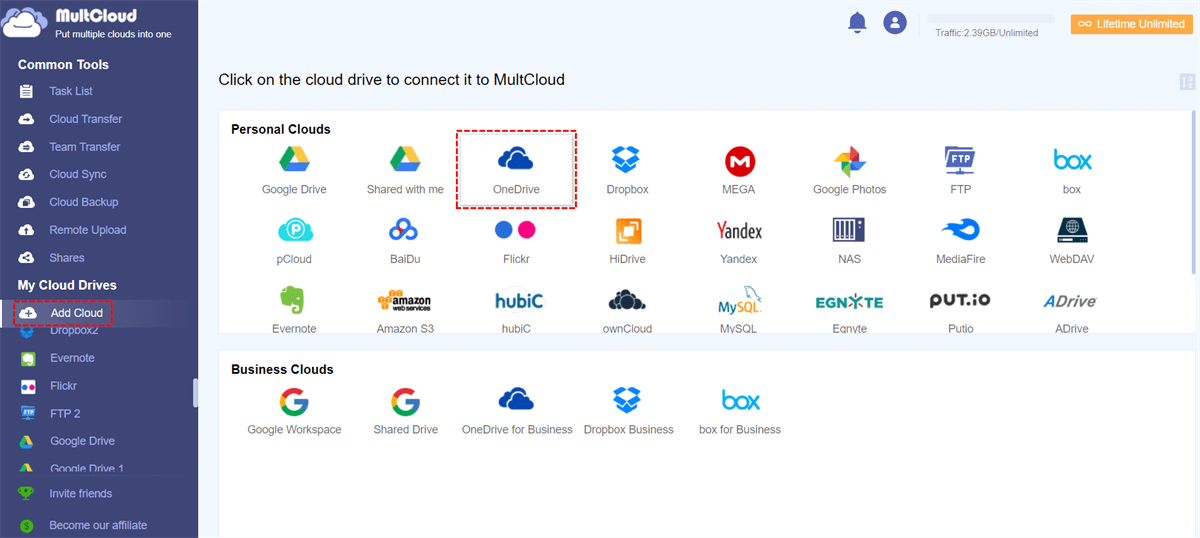The height and width of the screenshot is (538, 1200).
Task: Select Google Workspace business cloud
Action: click(x=294, y=402)
